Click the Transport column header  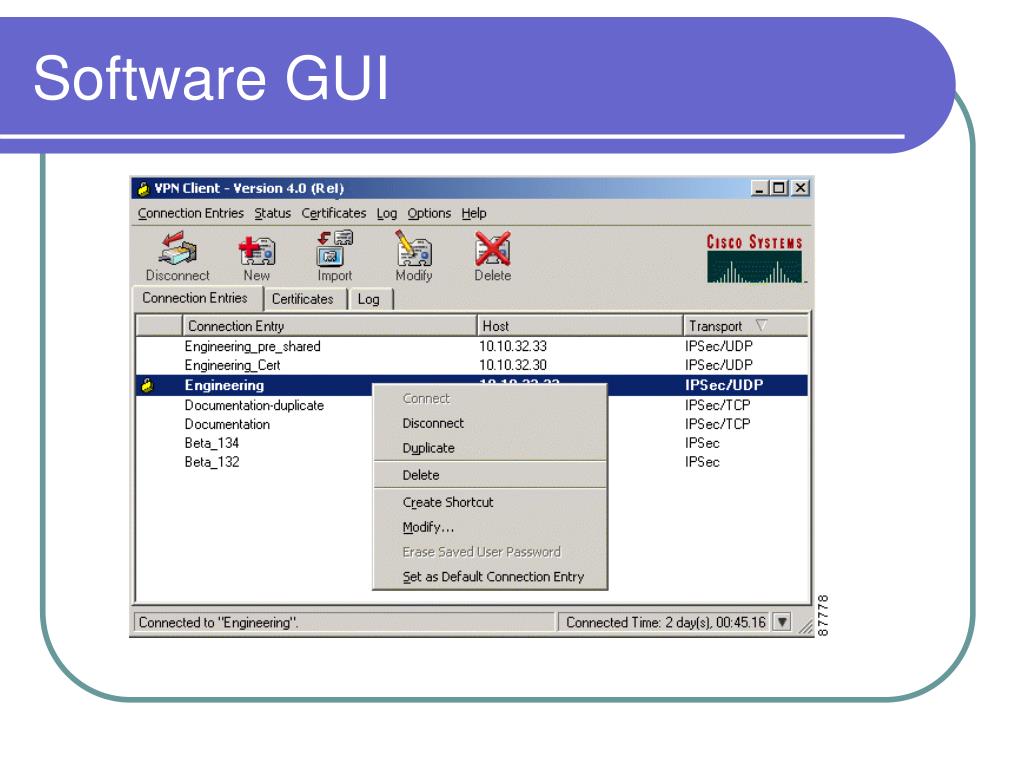(x=745, y=325)
